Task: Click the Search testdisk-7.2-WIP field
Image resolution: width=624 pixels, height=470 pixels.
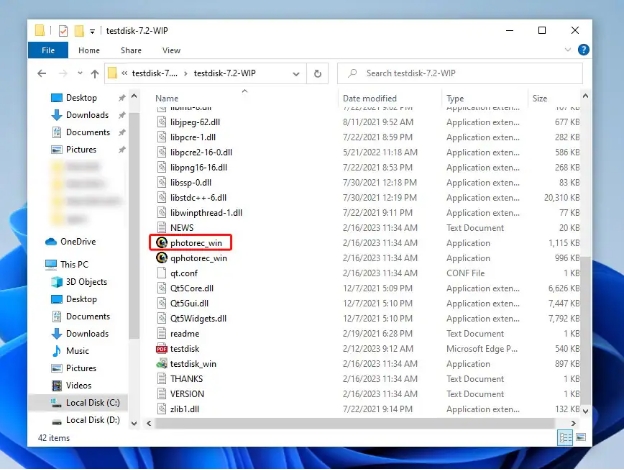Action: pos(460,73)
